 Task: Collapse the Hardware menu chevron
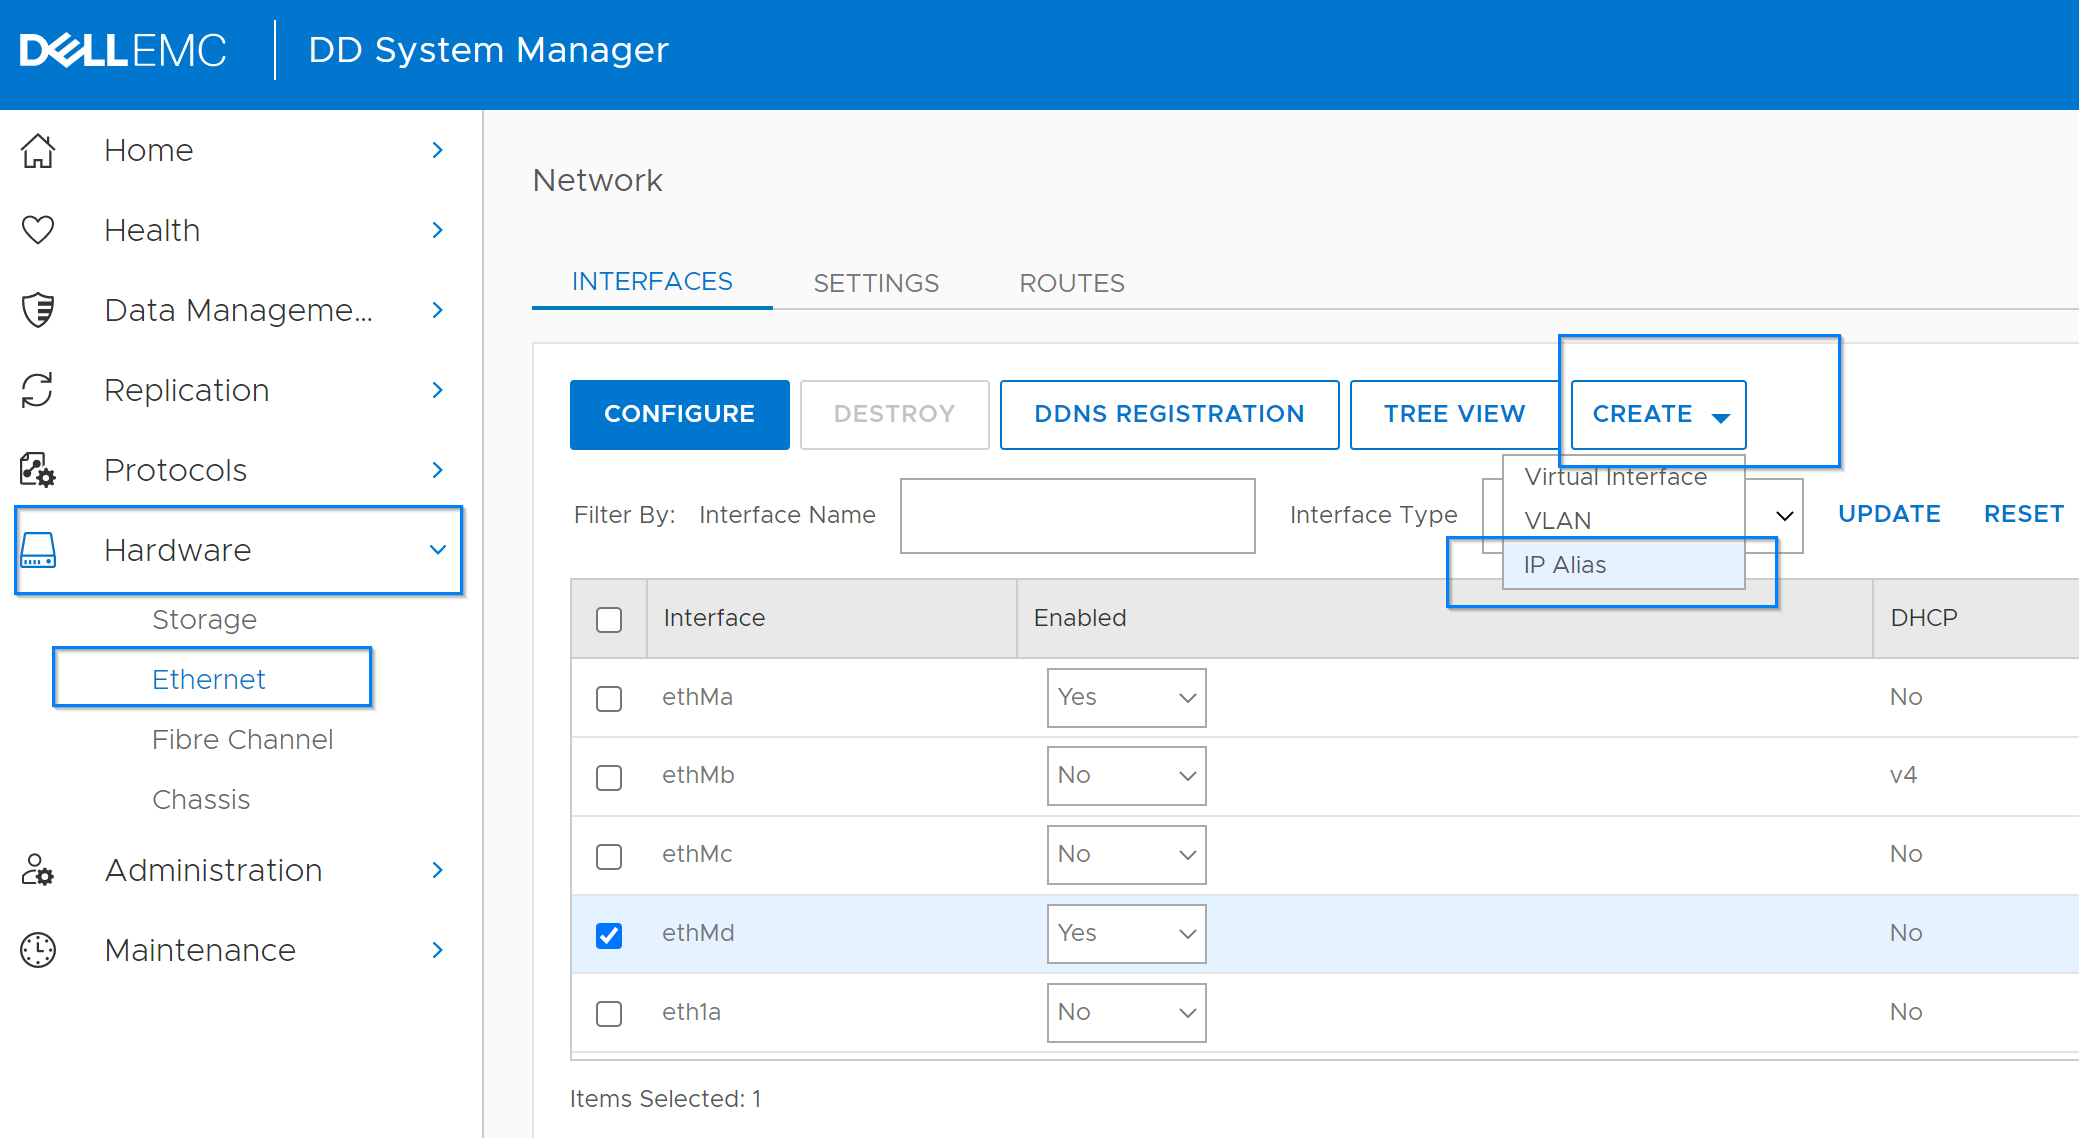(437, 550)
